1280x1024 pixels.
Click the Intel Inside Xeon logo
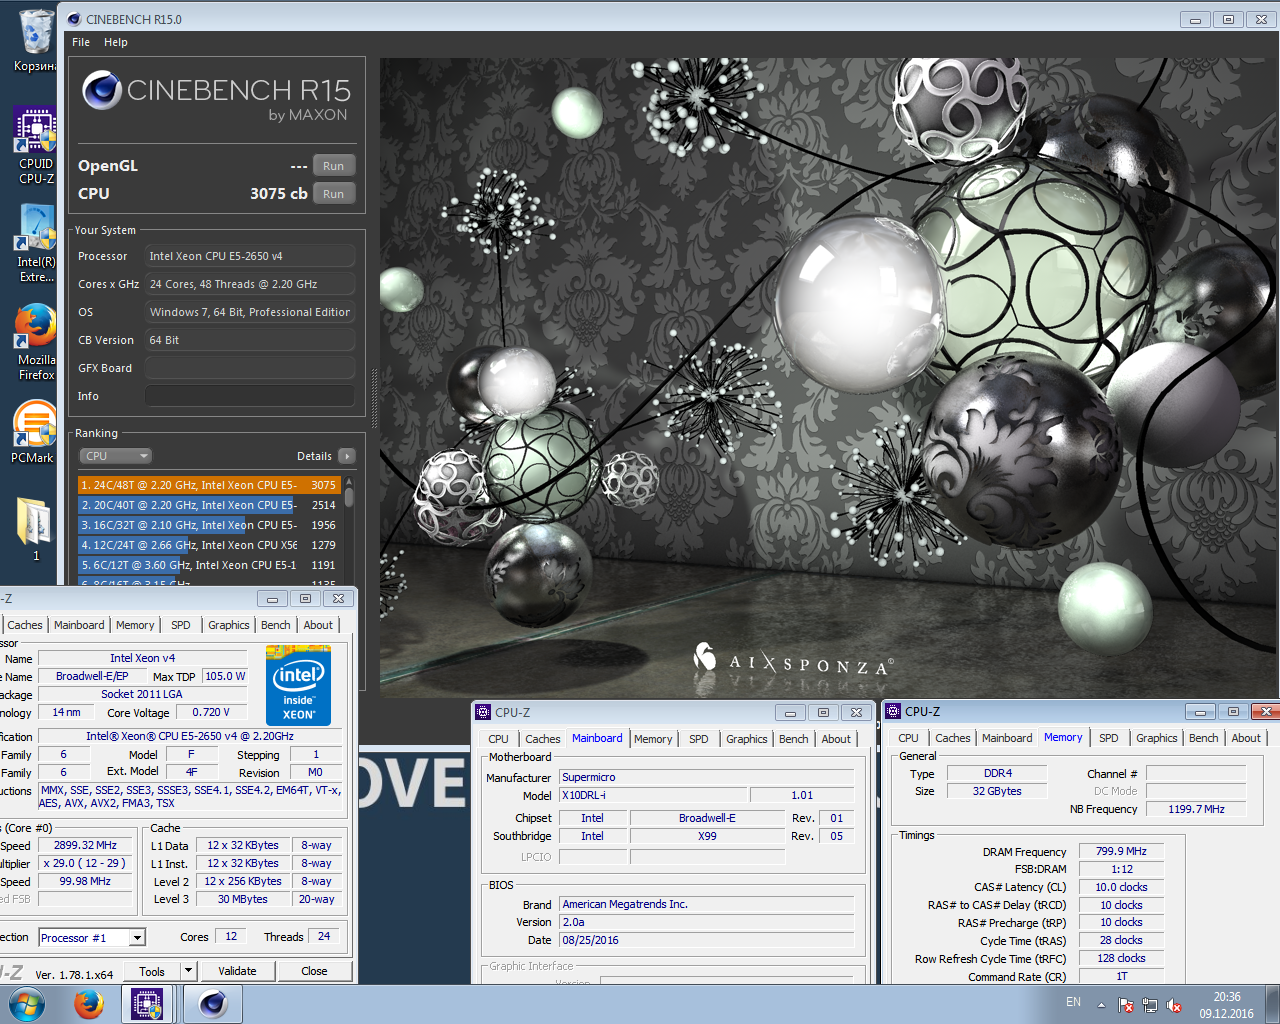click(298, 685)
